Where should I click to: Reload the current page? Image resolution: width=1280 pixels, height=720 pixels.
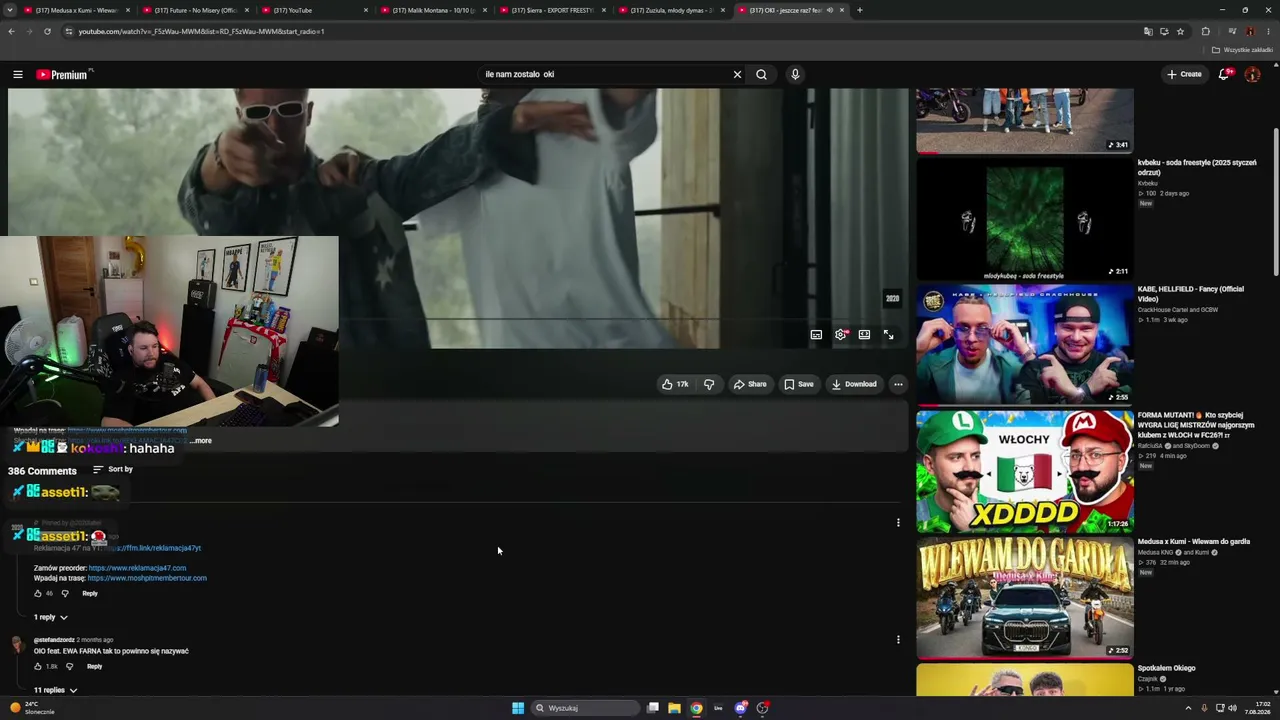[47, 31]
